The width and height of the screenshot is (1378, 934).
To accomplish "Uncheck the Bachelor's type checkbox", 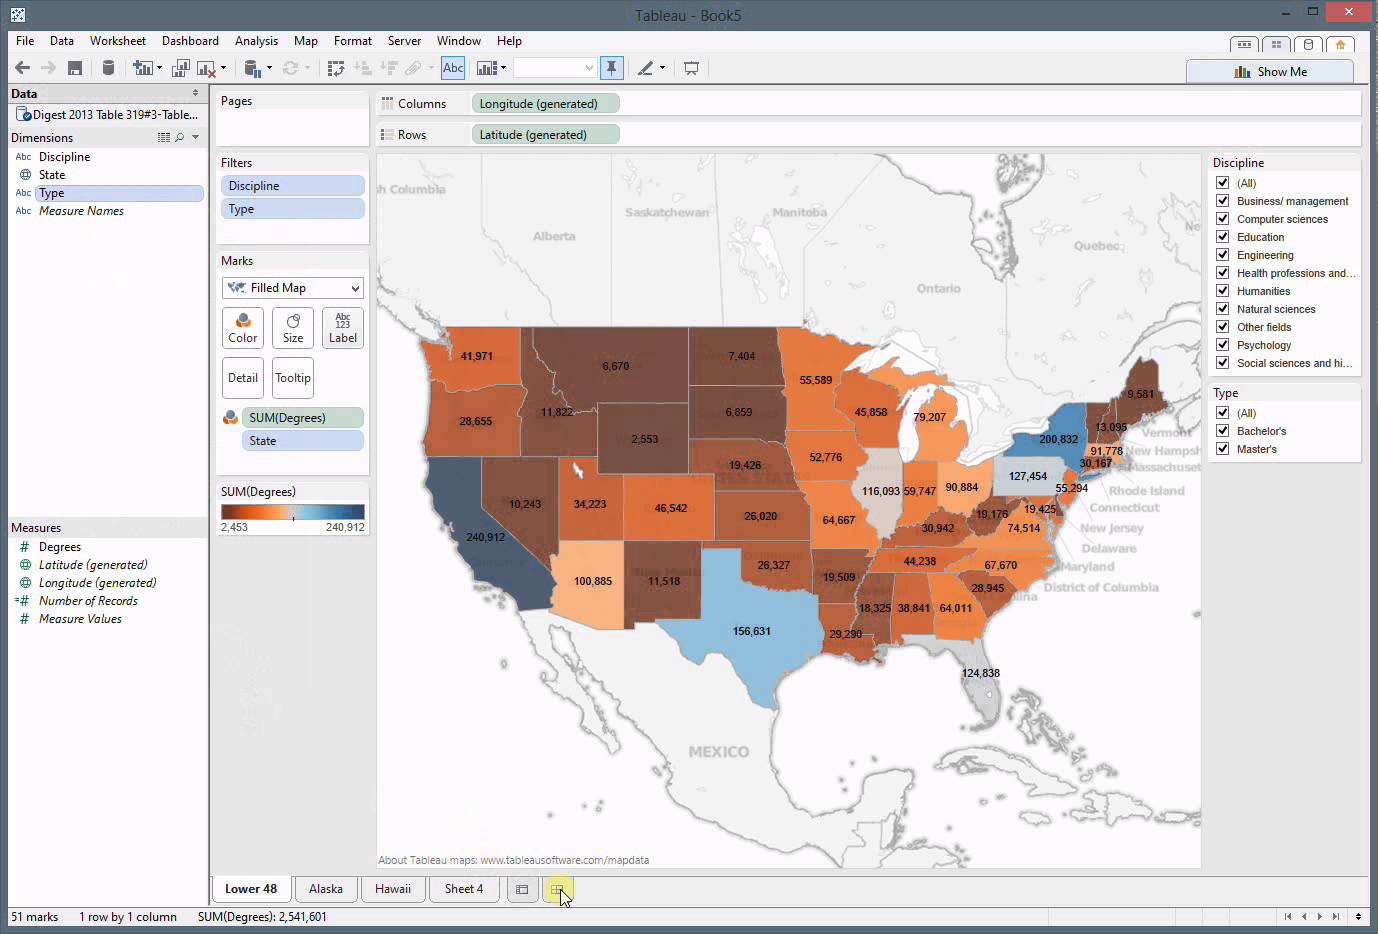I will 1222,431.
